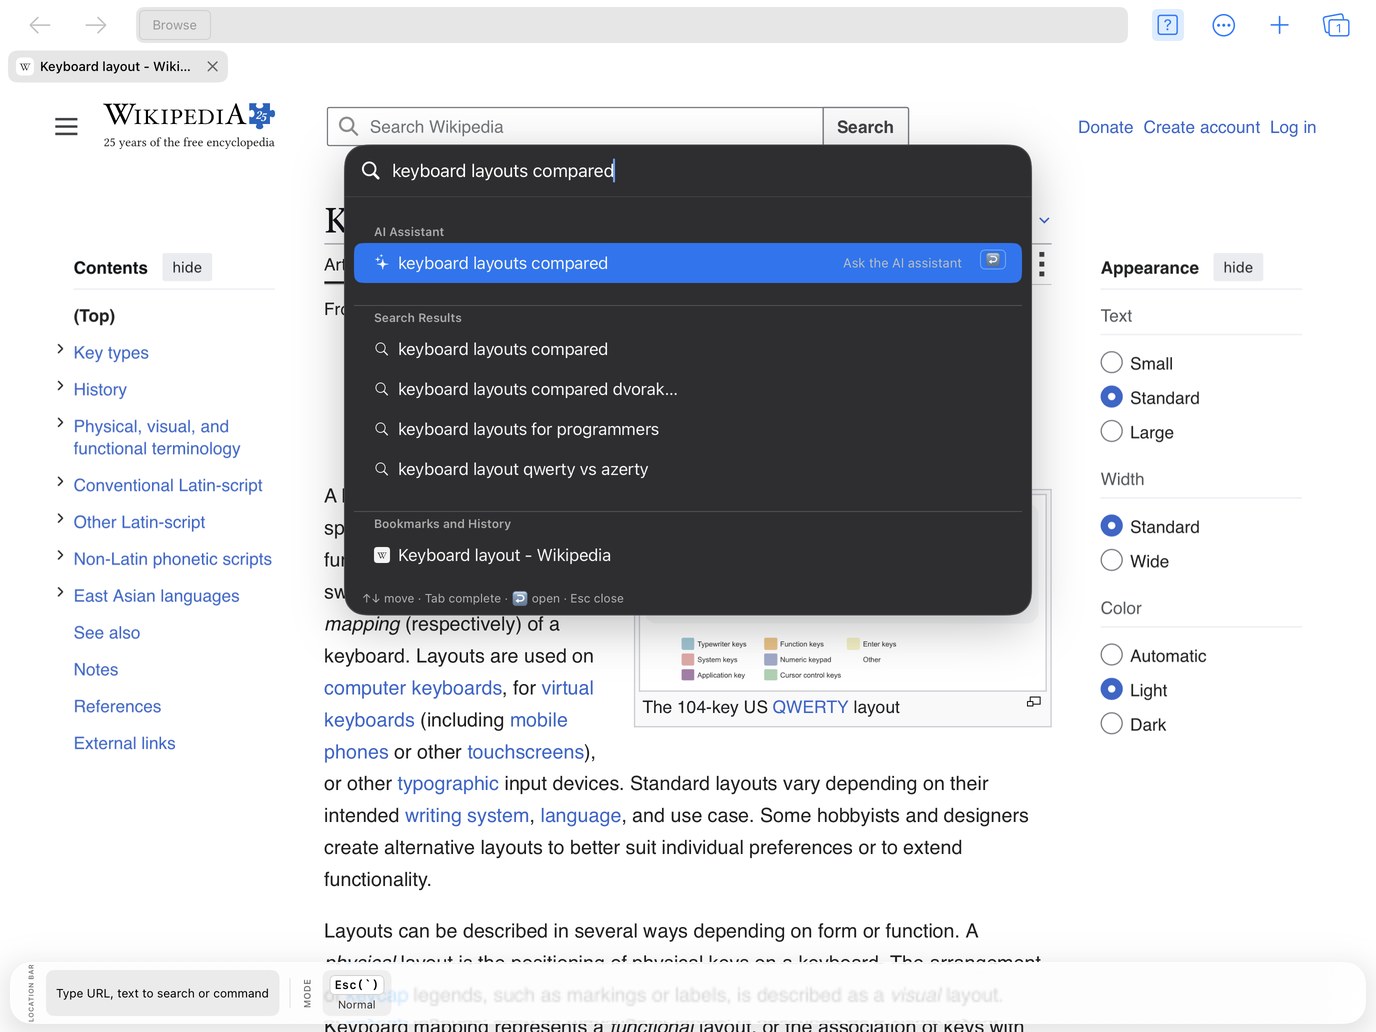The width and height of the screenshot is (1376, 1032).
Task: Open the Wikipedia hamburger main menu
Action: (66, 127)
